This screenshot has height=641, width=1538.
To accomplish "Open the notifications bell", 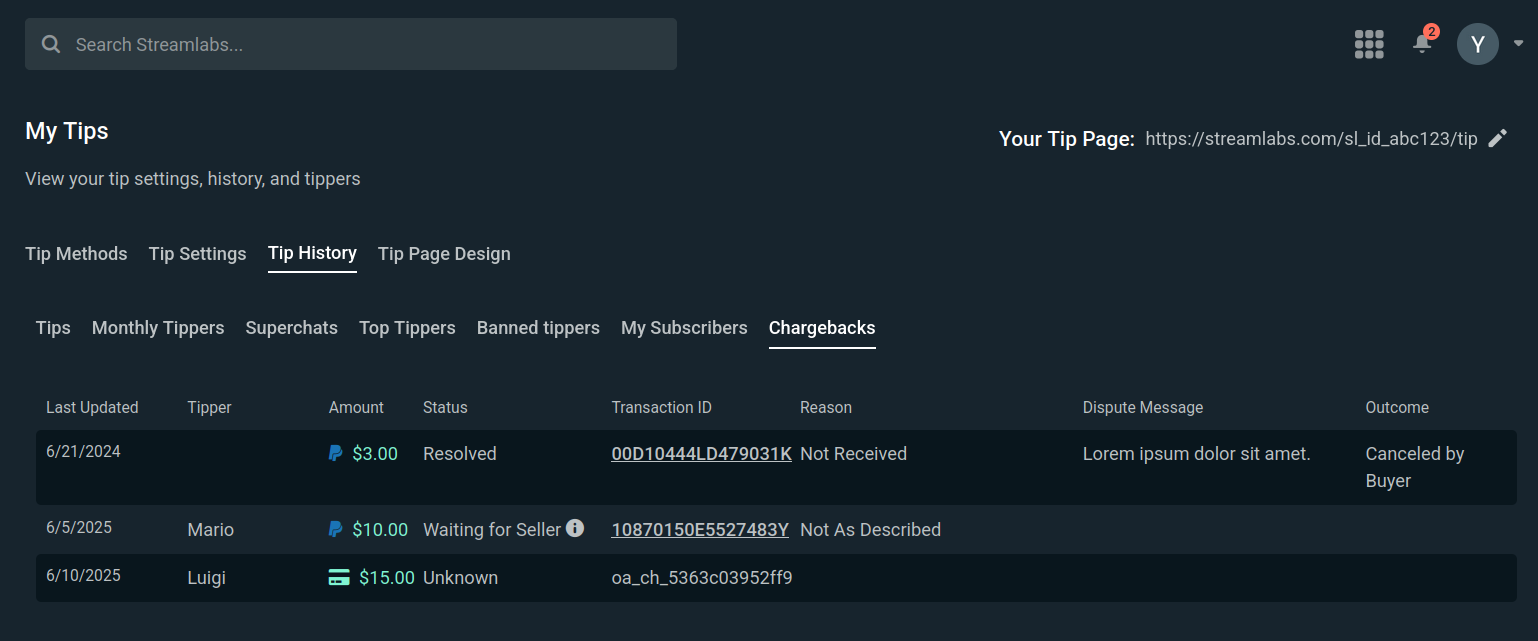I will coord(1422,44).
